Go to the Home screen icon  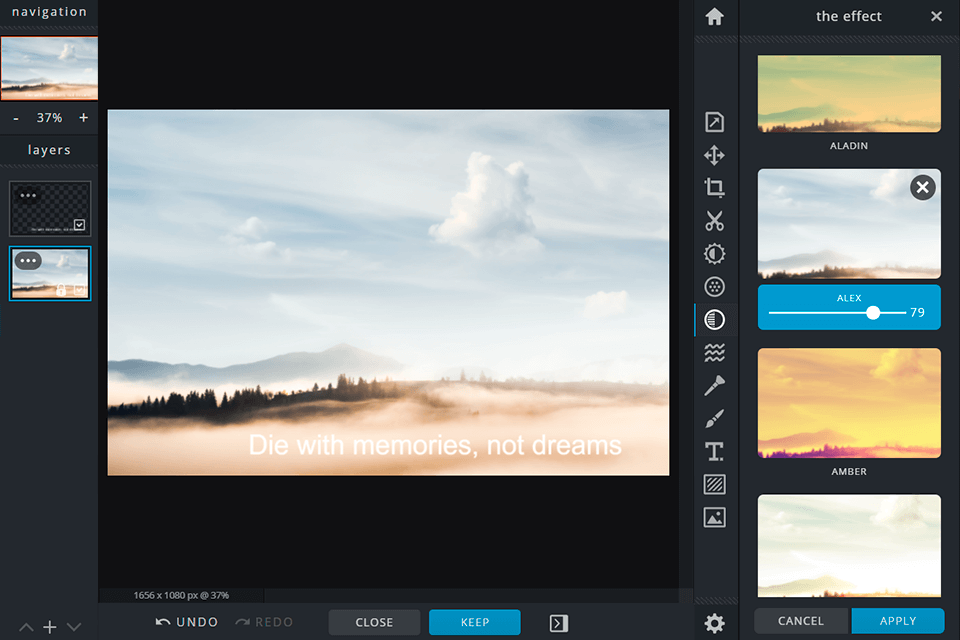(714, 17)
